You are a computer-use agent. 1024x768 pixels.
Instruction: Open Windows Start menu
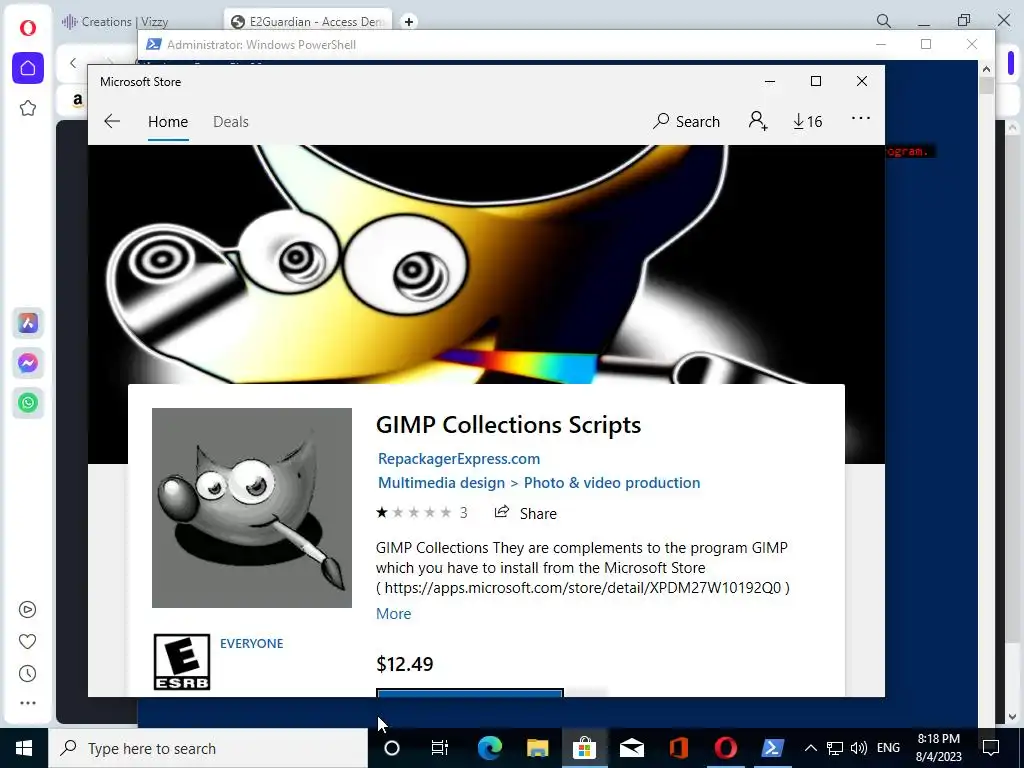coord(24,748)
